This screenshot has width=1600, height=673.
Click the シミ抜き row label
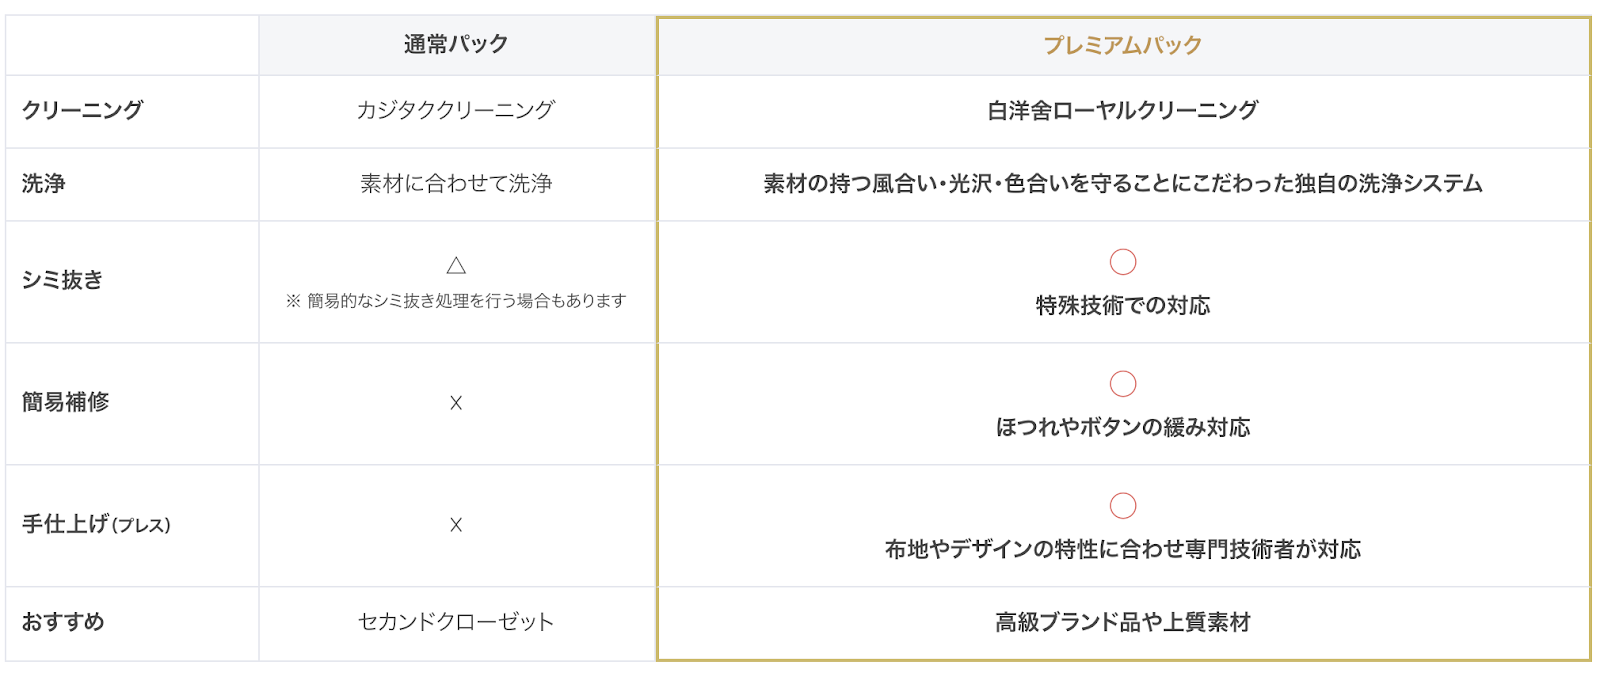coord(62,280)
